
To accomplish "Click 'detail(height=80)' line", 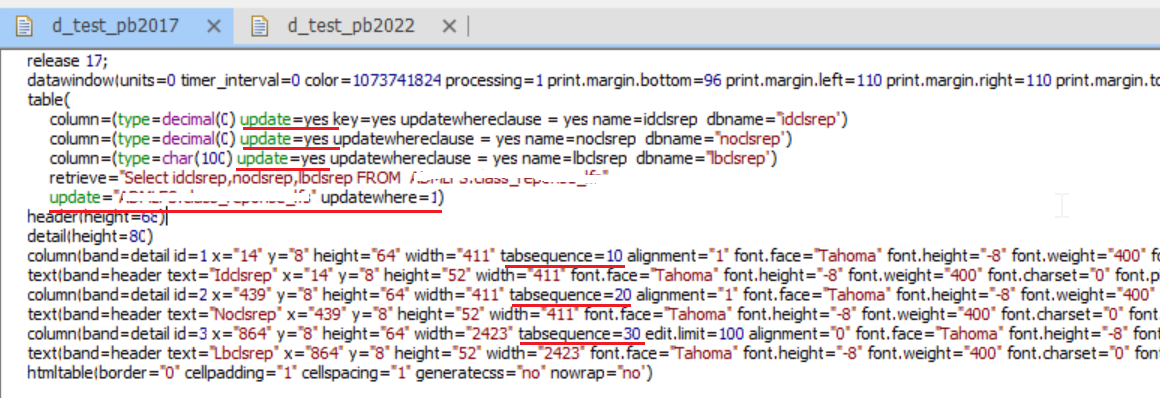I will (x=90, y=237).
